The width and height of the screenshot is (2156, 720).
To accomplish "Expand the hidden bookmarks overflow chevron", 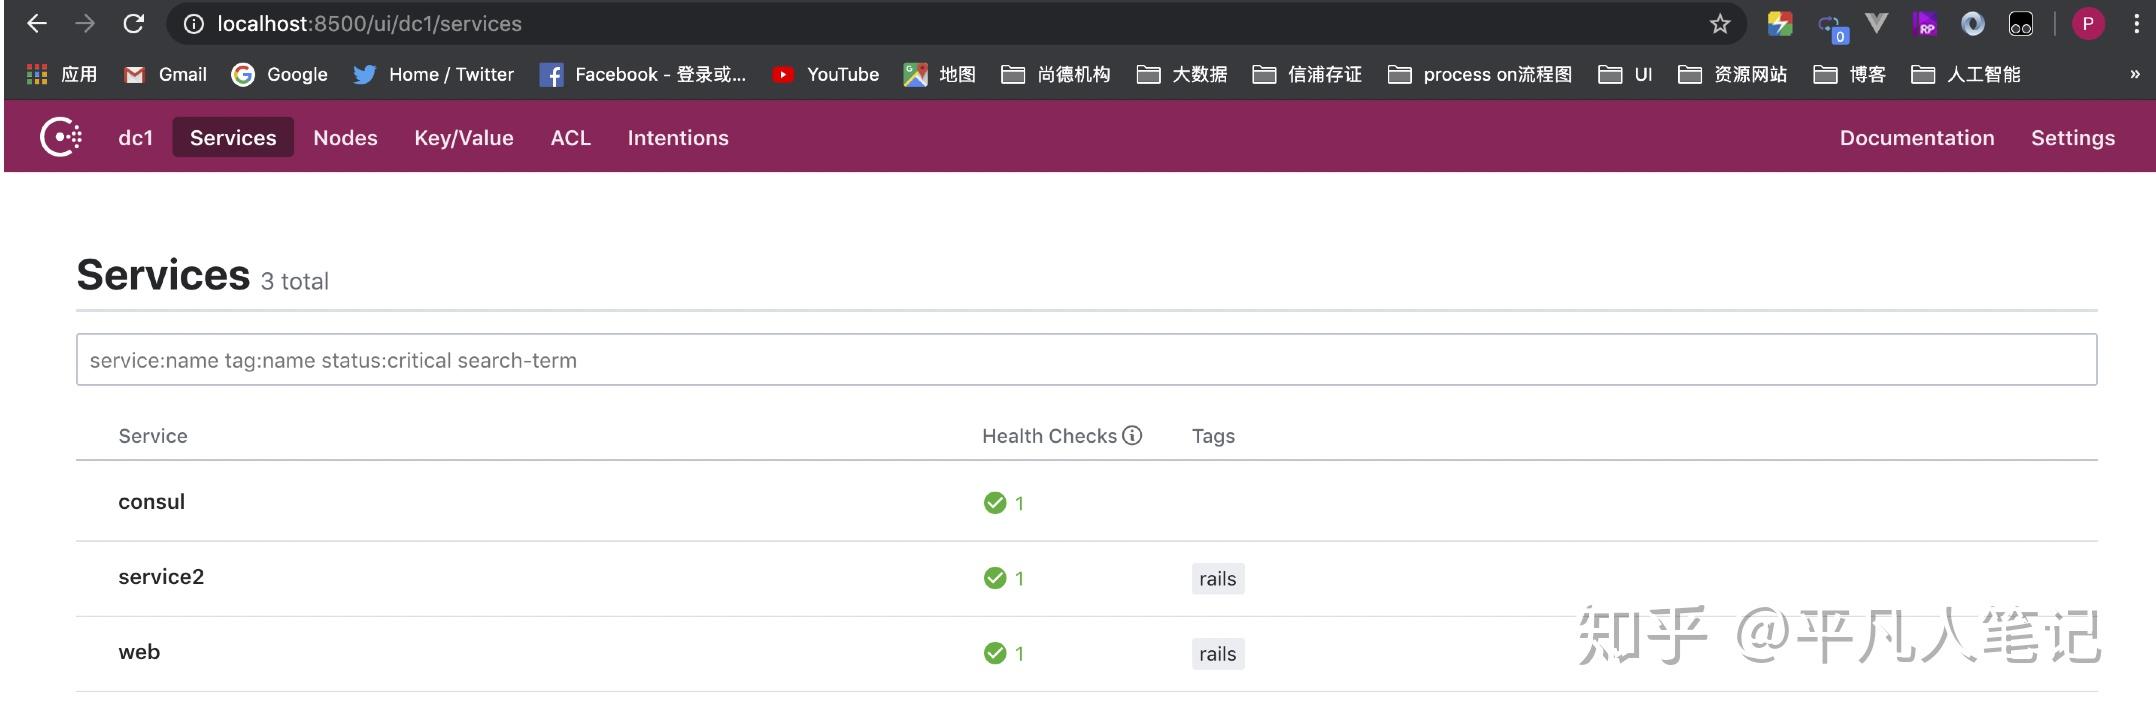I will point(2135,75).
